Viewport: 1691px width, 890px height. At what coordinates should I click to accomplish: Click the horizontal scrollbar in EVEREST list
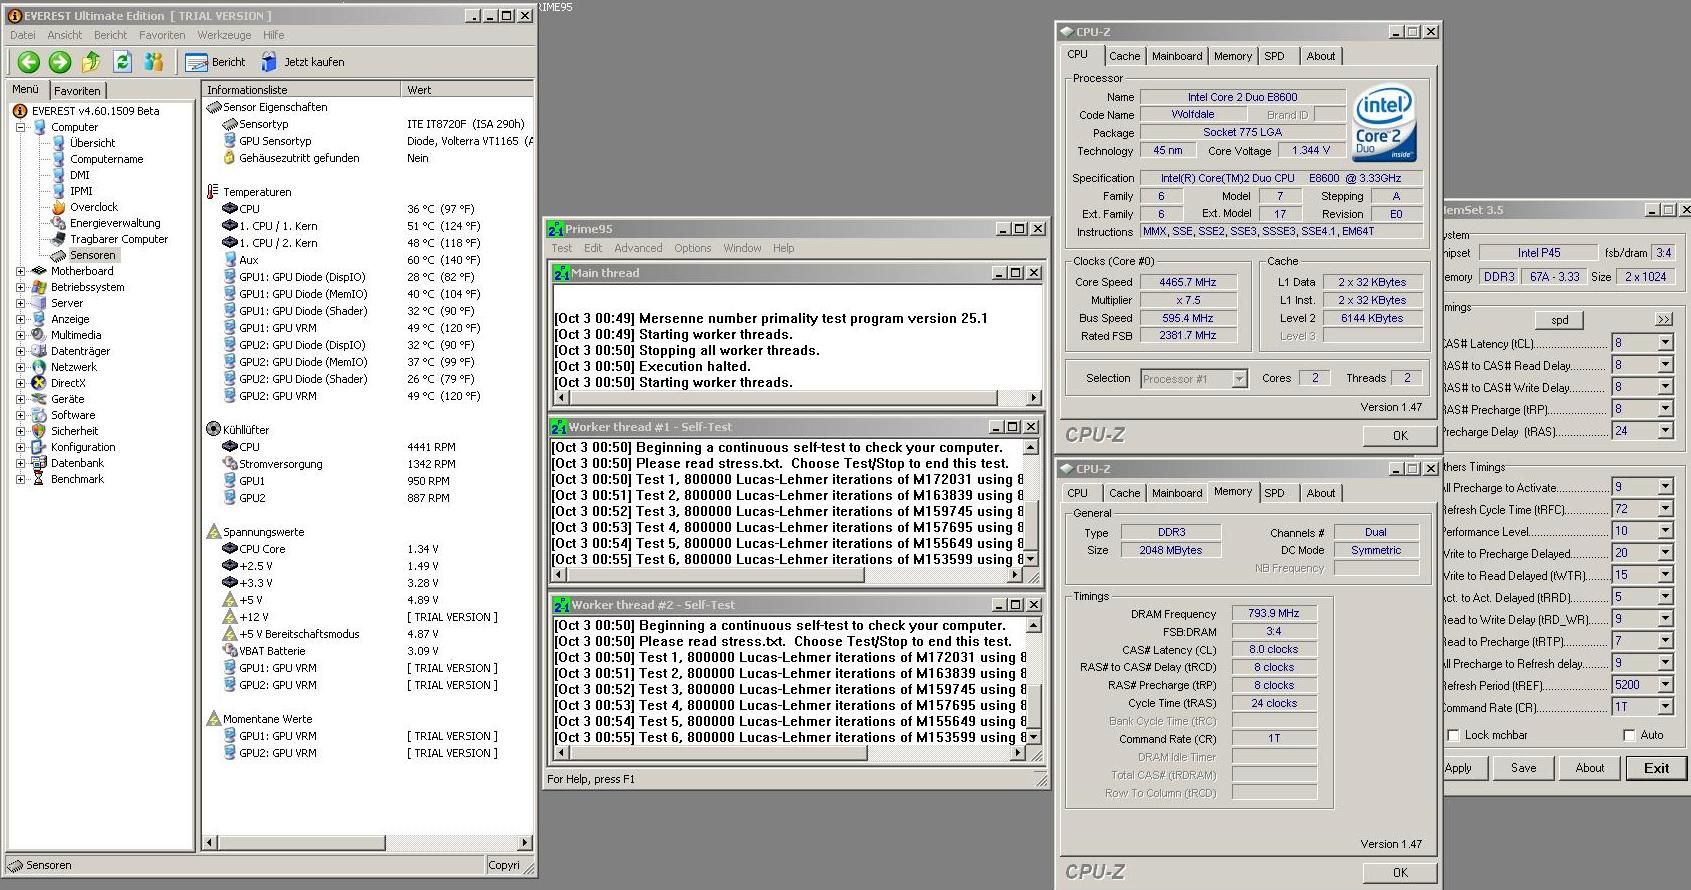(x=368, y=843)
